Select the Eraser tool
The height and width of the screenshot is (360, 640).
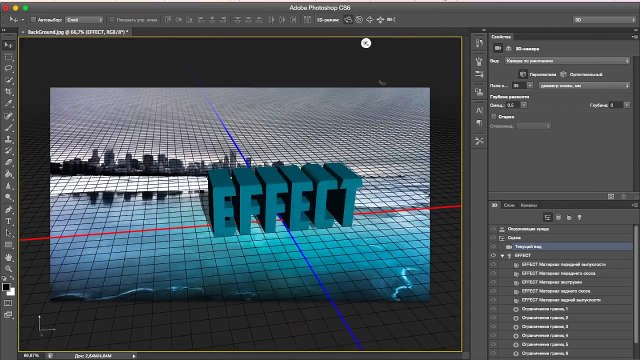pyautogui.click(x=8, y=162)
